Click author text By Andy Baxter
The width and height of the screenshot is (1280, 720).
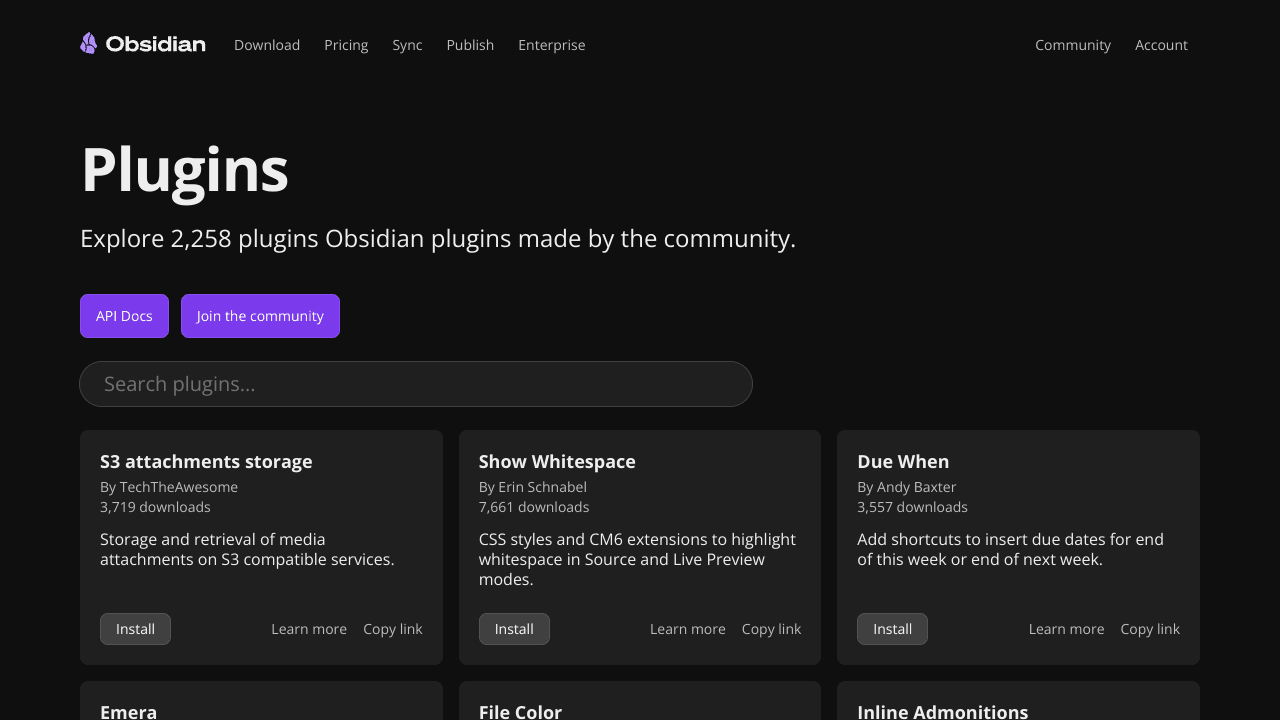coord(907,487)
